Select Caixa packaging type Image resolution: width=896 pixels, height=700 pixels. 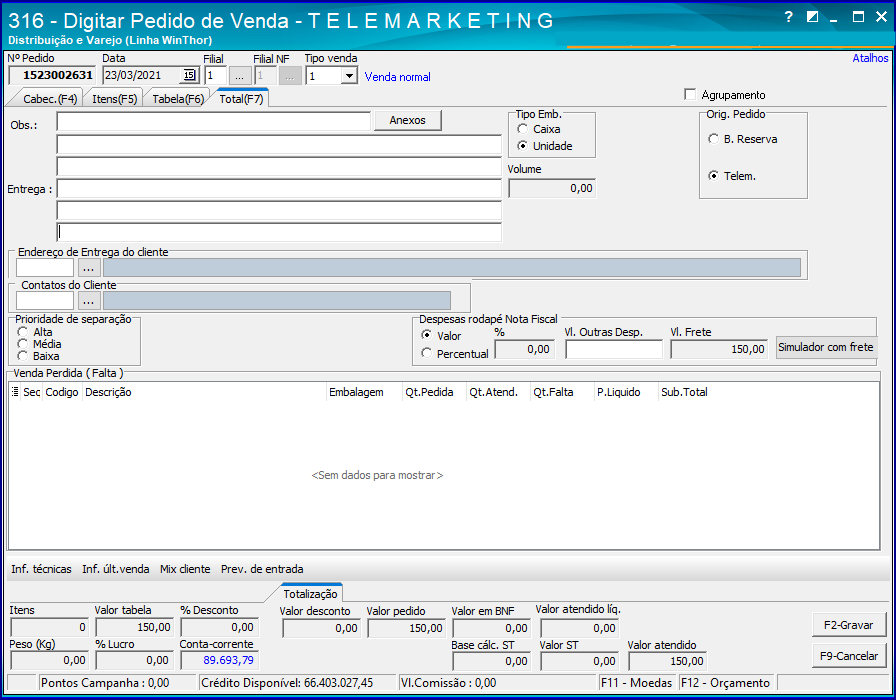522,129
